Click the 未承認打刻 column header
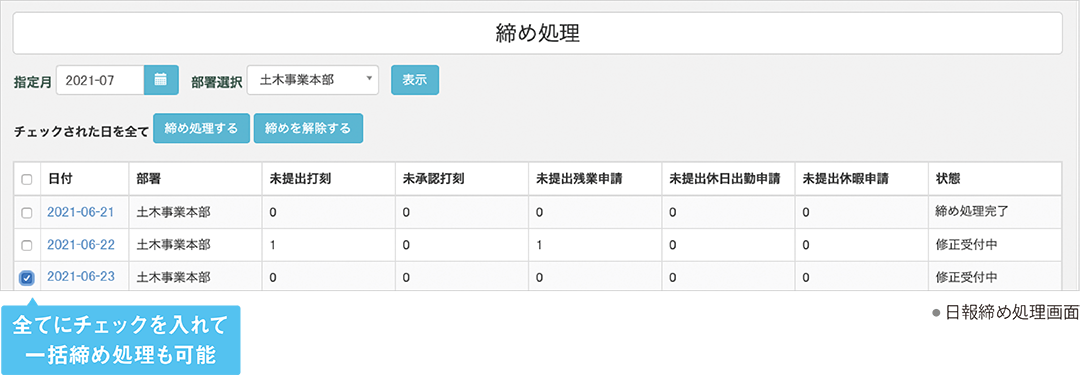 pos(461,179)
